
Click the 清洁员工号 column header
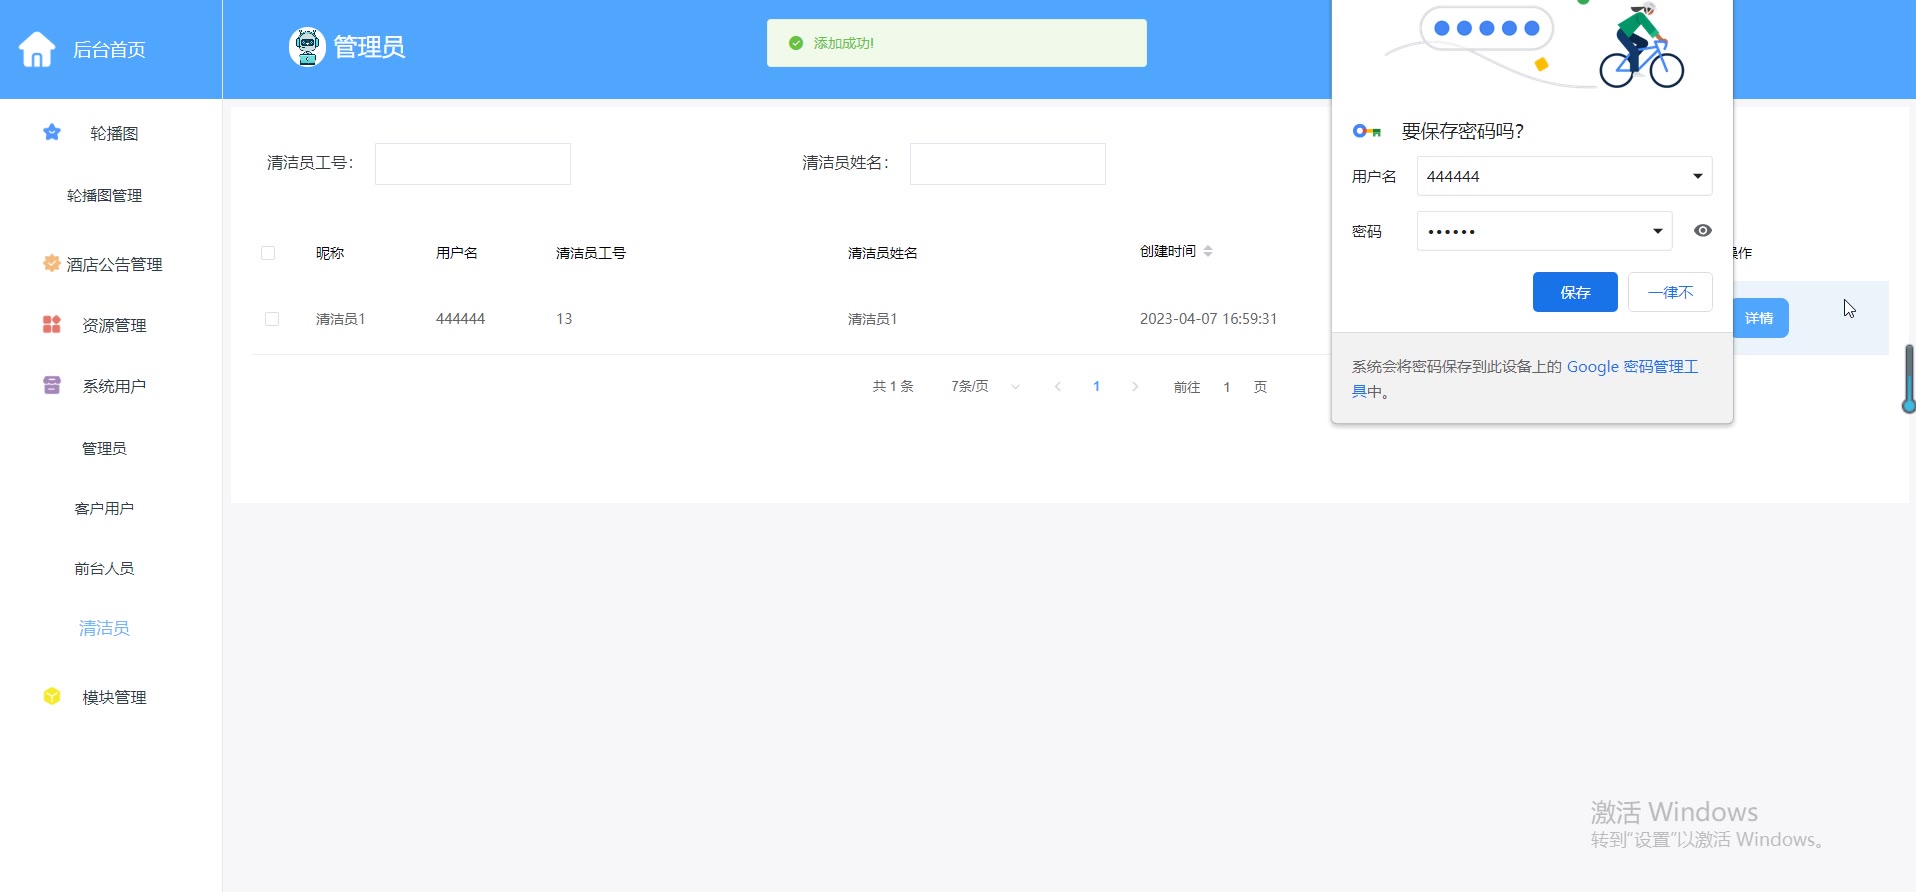pos(591,253)
